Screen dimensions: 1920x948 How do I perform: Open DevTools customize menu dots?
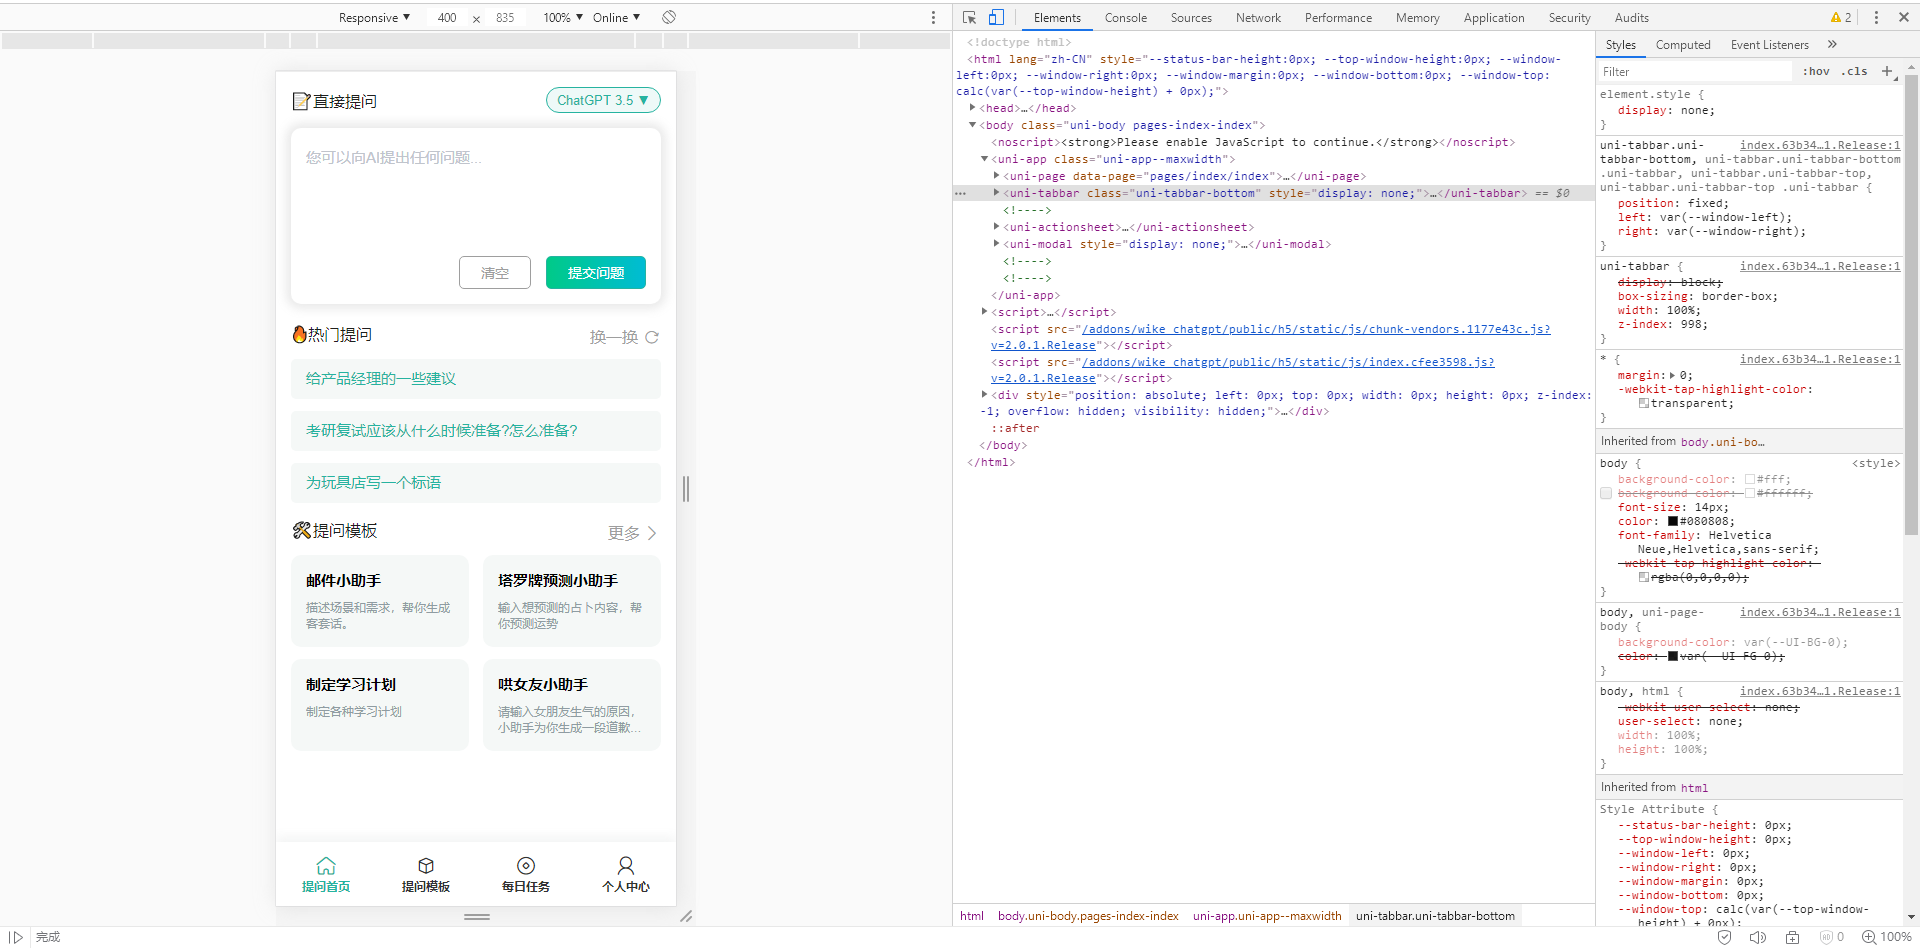tap(1876, 17)
